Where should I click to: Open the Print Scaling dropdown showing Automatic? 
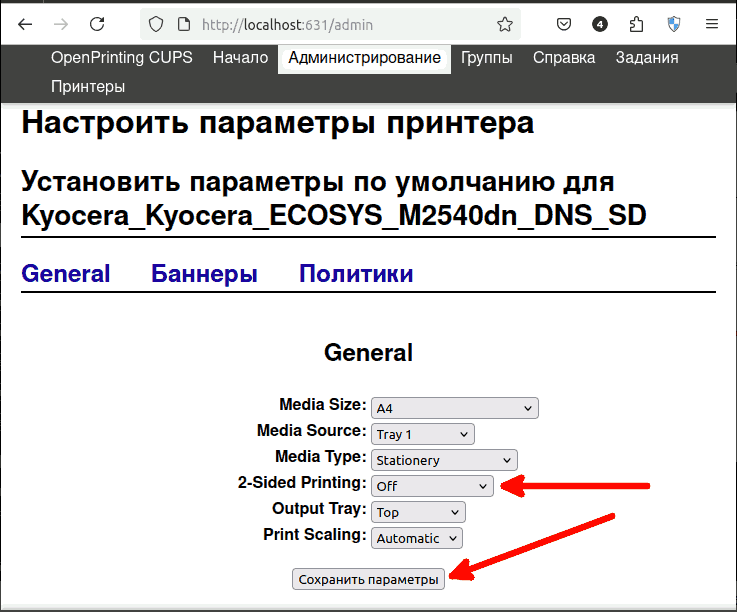click(417, 538)
